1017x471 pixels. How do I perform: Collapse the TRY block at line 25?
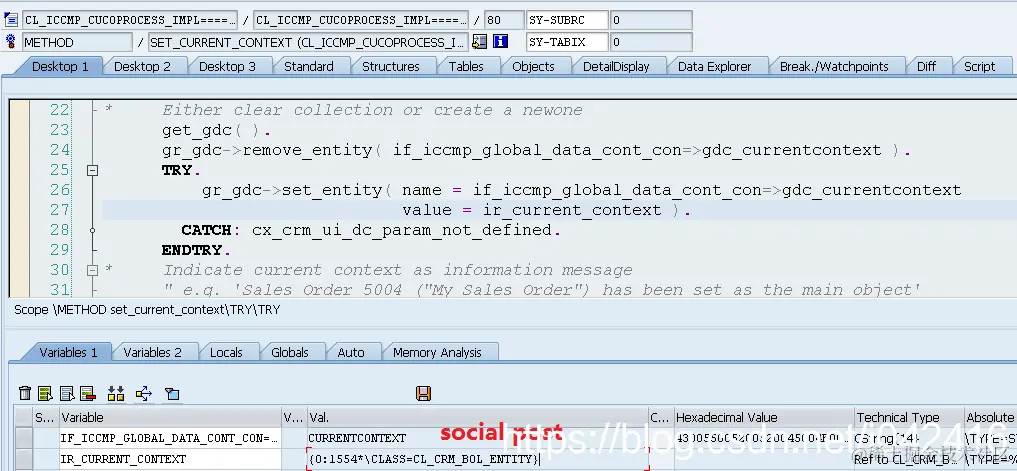click(92, 171)
